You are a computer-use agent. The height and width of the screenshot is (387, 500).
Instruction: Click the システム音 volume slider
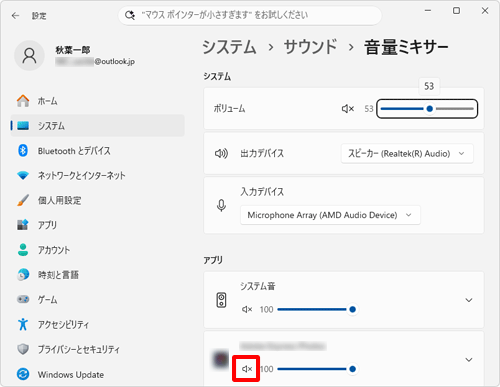pos(317,309)
